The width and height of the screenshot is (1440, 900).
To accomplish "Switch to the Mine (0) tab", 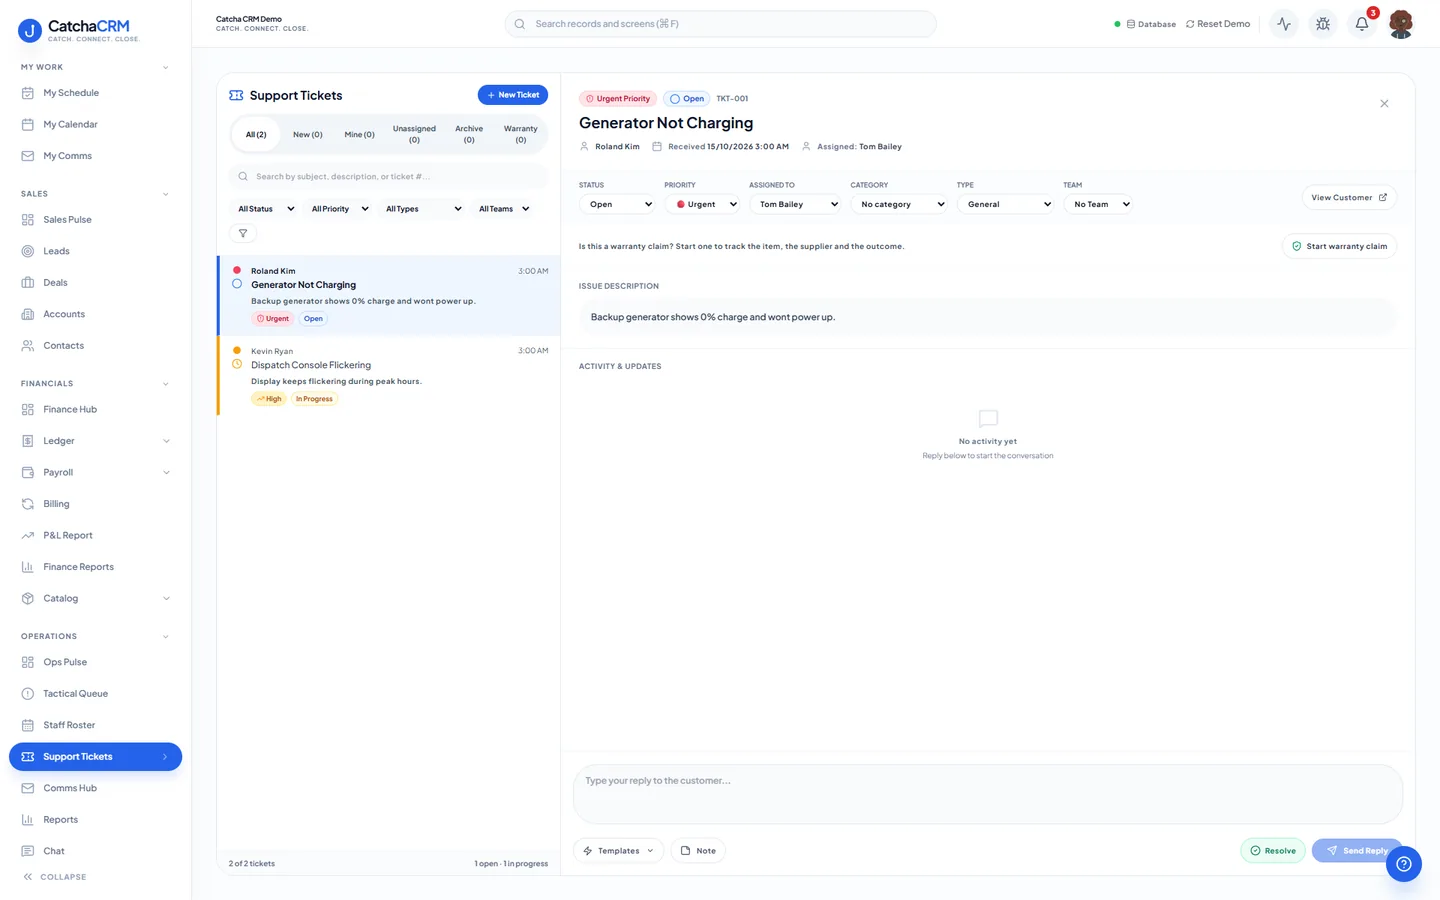I will pos(359,135).
